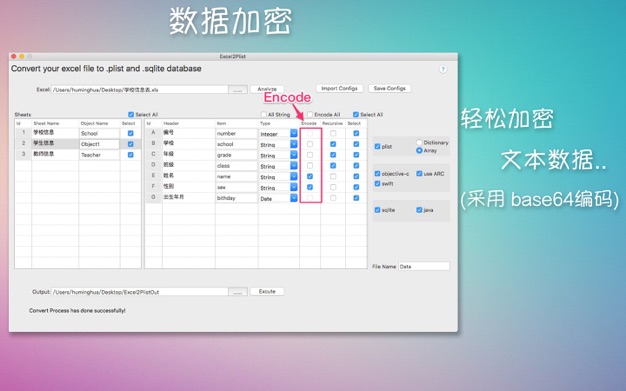Toggle the swift checkbox
626x391 pixels.
[377, 184]
